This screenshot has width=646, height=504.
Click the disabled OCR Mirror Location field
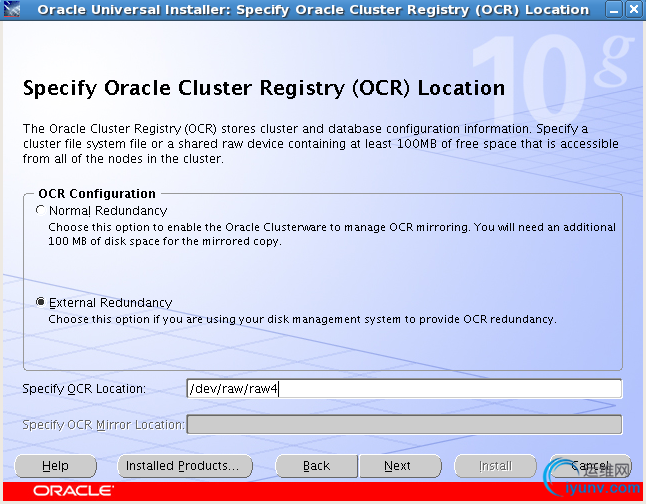coord(404,424)
